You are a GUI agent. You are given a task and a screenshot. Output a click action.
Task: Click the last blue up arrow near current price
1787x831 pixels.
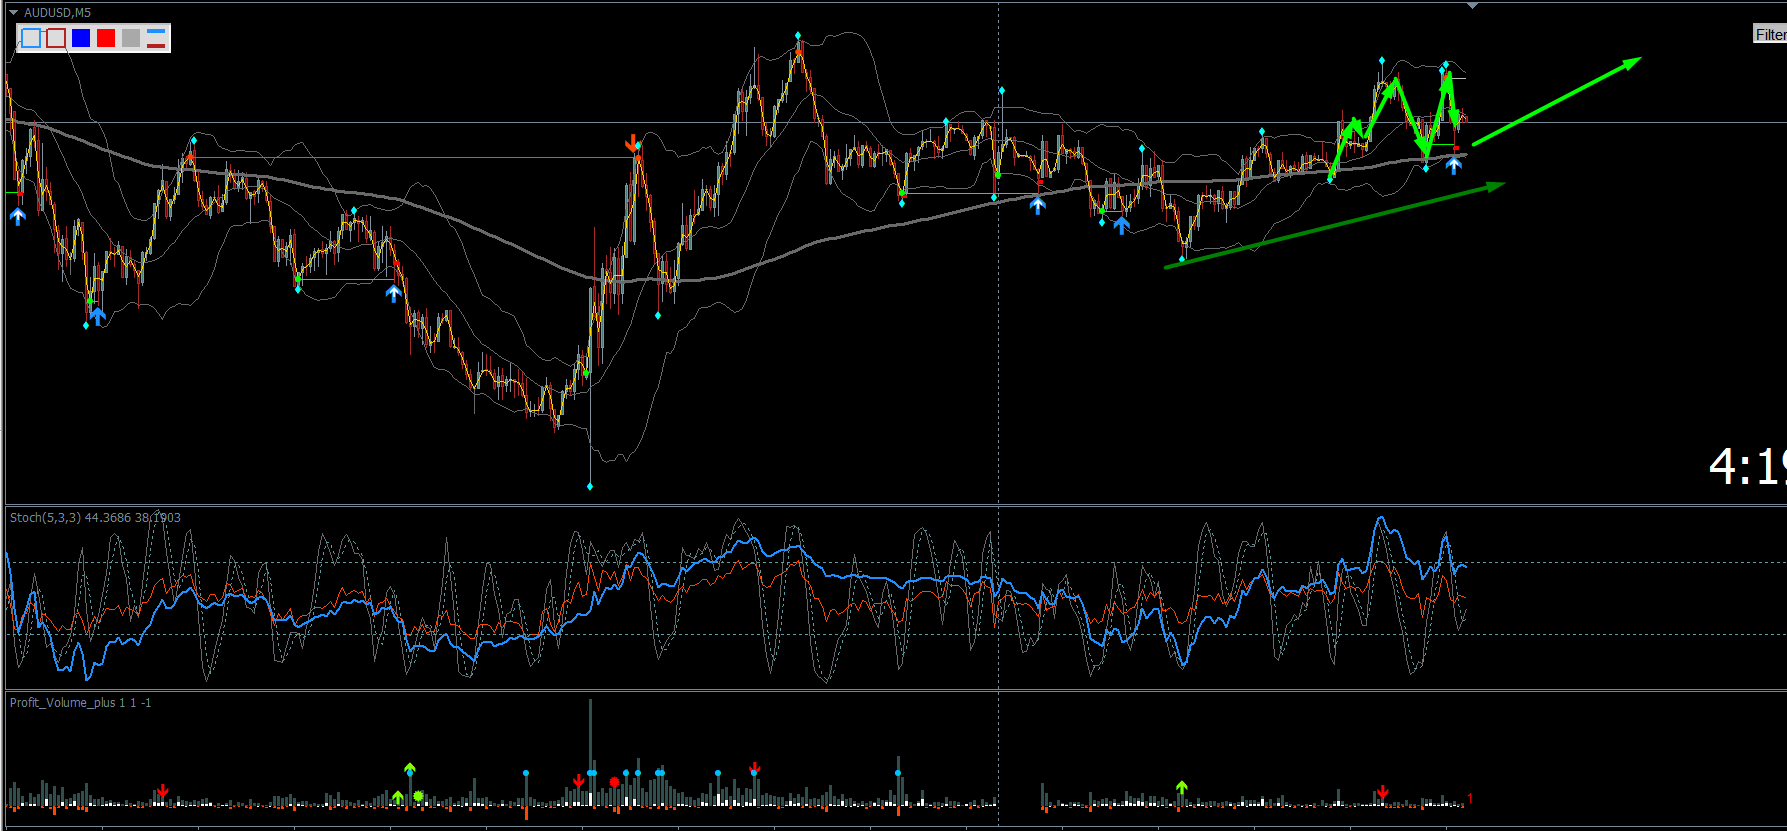coord(1454,165)
